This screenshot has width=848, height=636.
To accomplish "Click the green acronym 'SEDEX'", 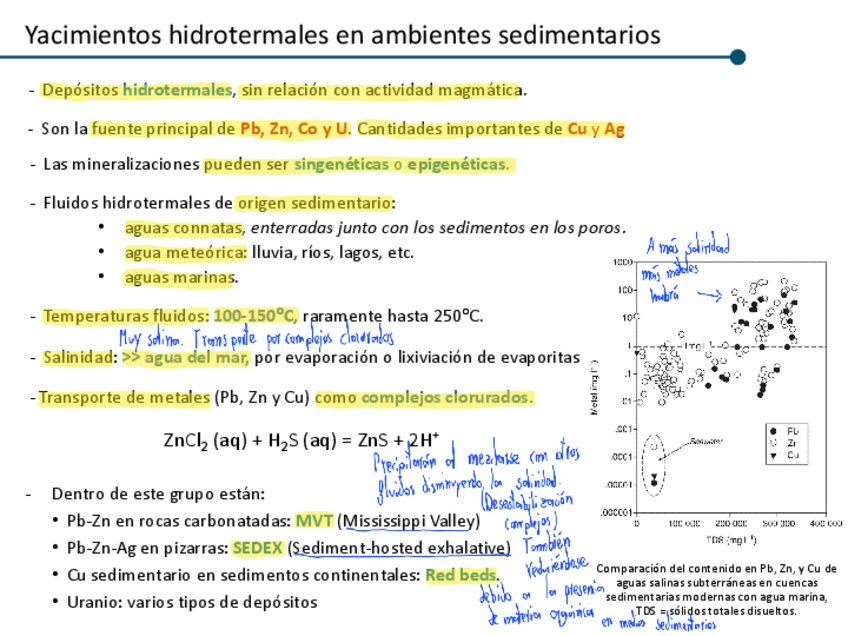I will [x=257, y=548].
